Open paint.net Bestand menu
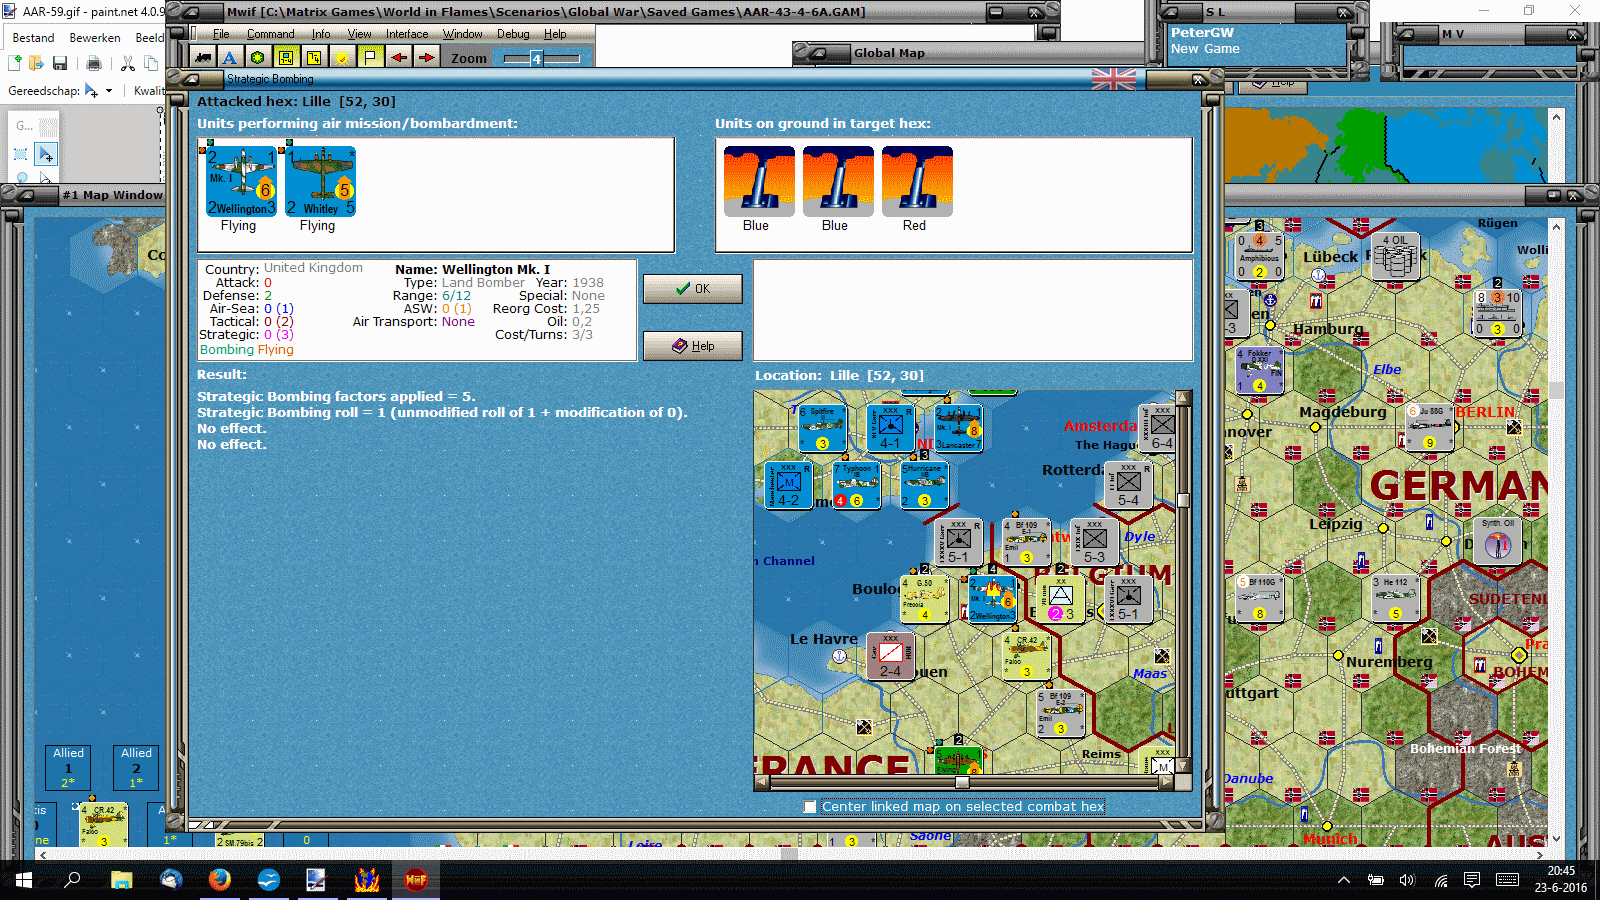1600x900 pixels. tap(33, 38)
